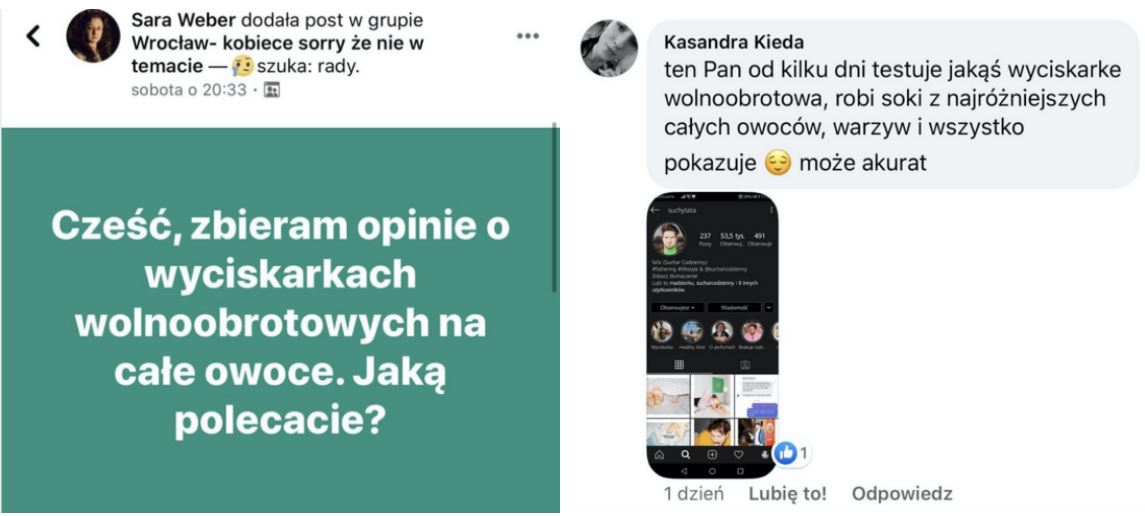Open Sara Weber's profile picture
Screen dimensions: 1145x516
(x=93, y=36)
